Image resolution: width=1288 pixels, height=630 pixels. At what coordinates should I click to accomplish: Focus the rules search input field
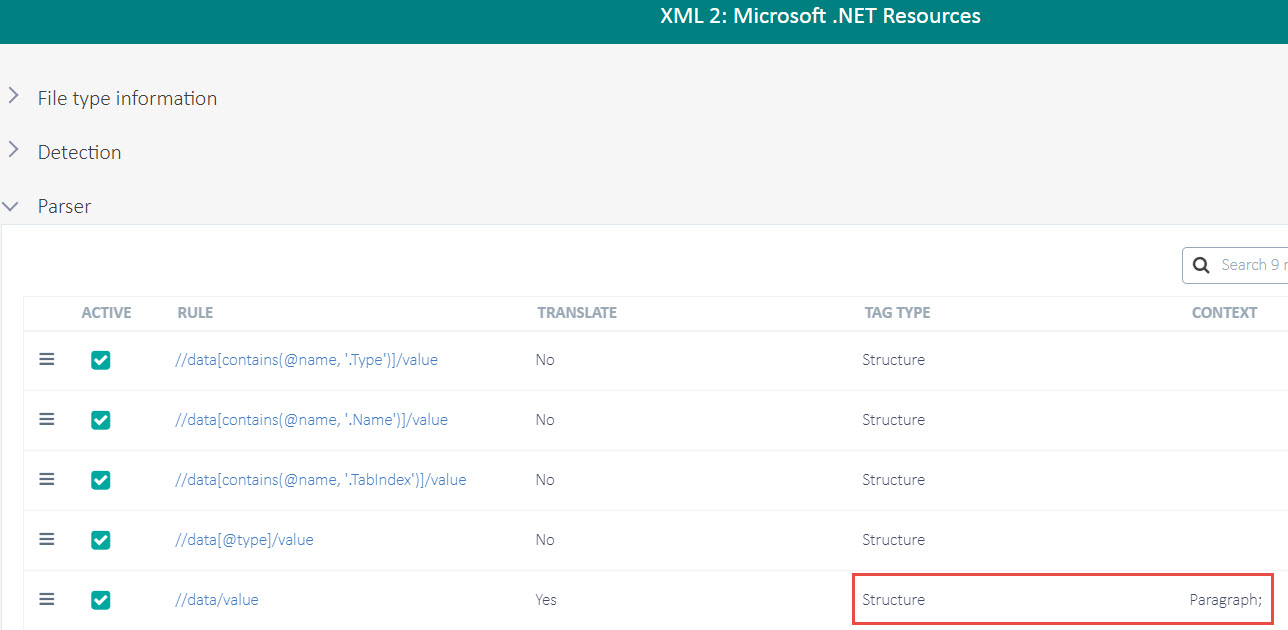click(1250, 266)
